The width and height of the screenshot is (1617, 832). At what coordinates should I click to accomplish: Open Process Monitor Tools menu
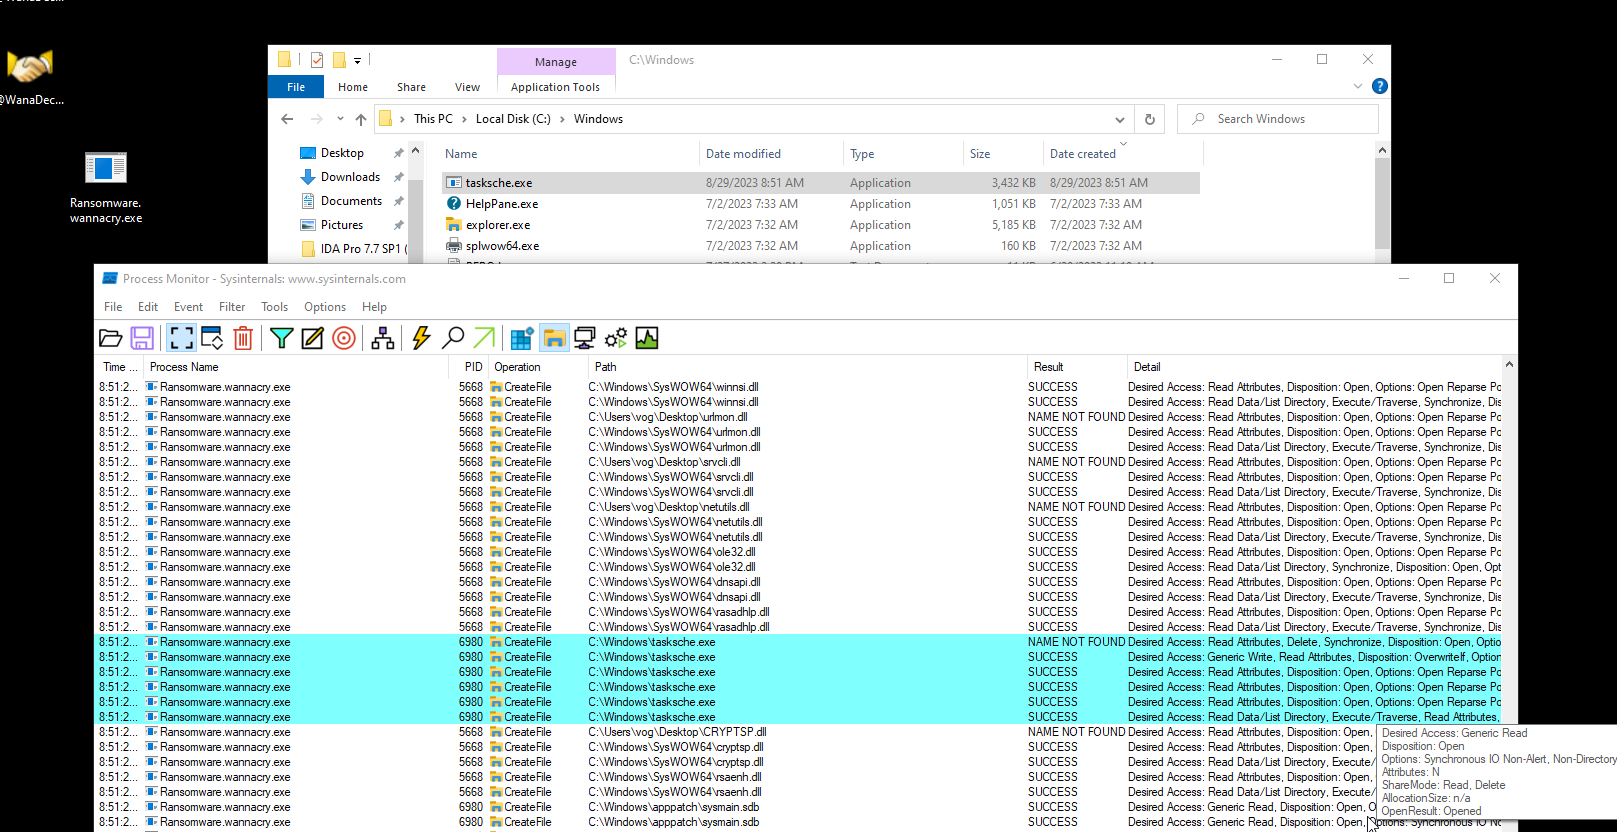pyautogui.click(x=274, y=307)
